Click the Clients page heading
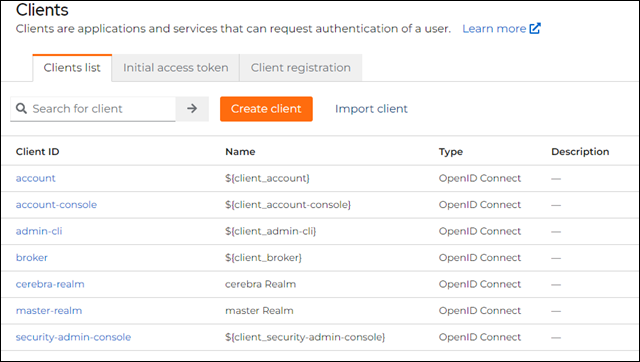The image size is (640, 362). pos(42,9)
